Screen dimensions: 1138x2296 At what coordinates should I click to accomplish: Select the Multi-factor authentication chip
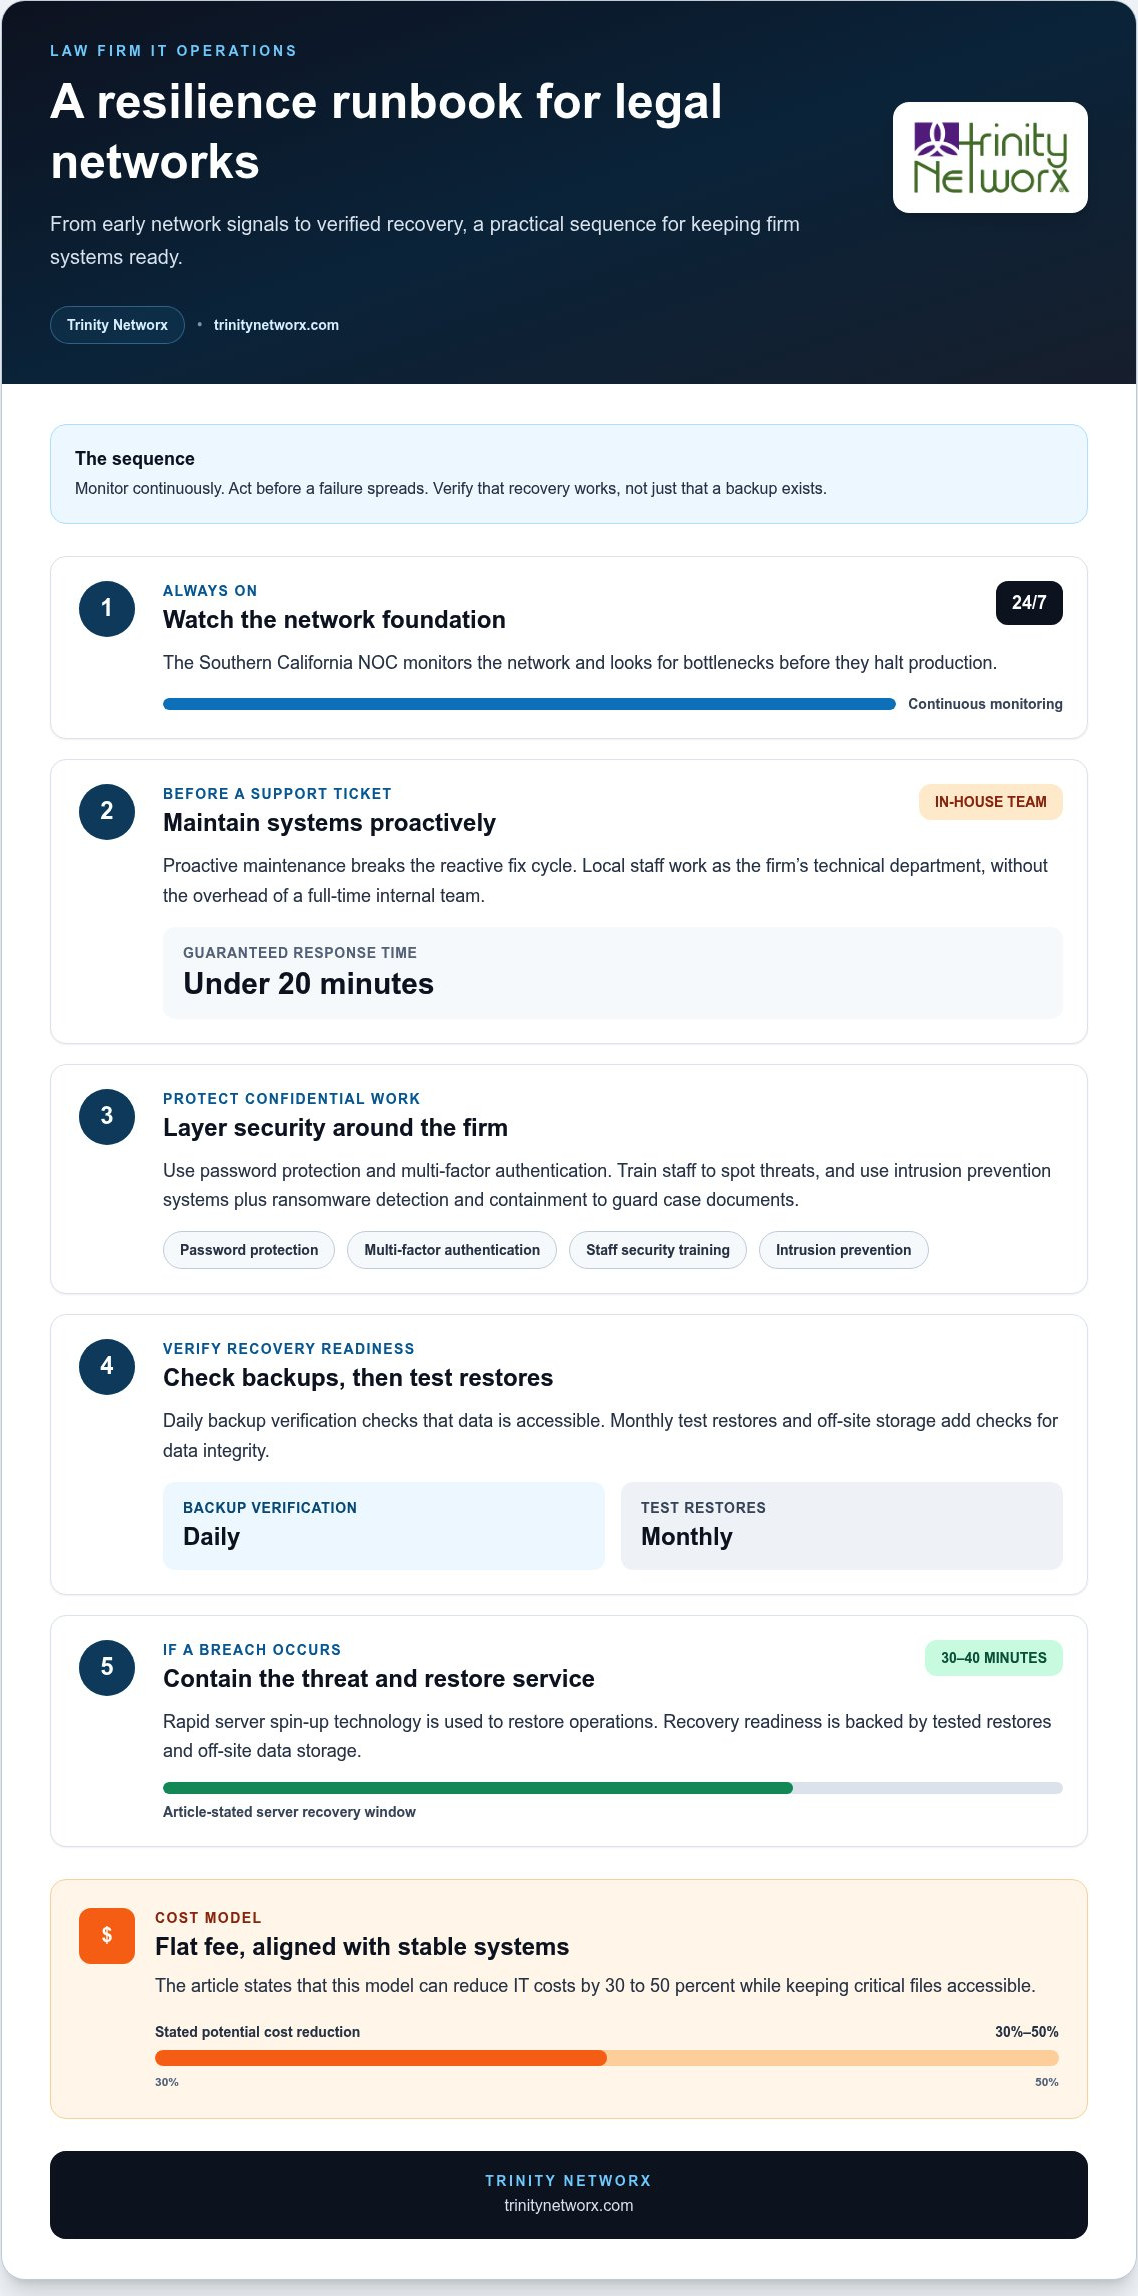452,1250
